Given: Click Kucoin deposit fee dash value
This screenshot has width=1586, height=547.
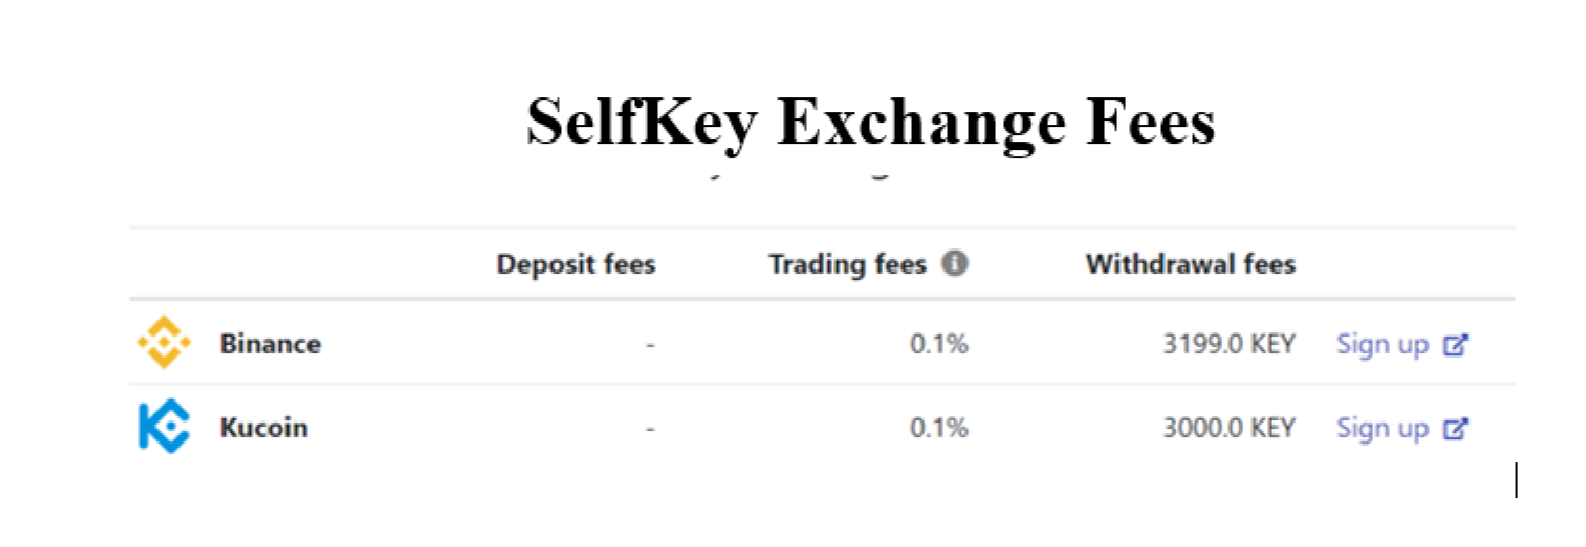Looking at the screenshot, I should tap(650, 430).
